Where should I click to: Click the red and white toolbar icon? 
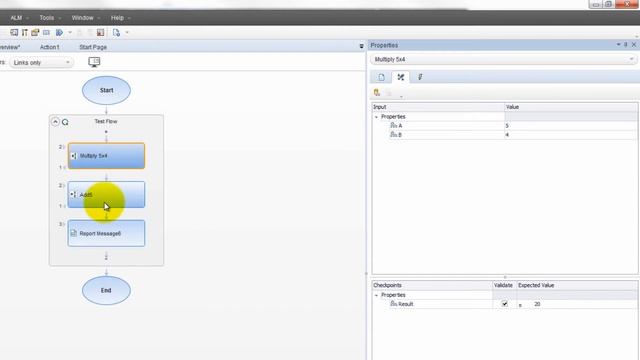[x=100, y=32]
